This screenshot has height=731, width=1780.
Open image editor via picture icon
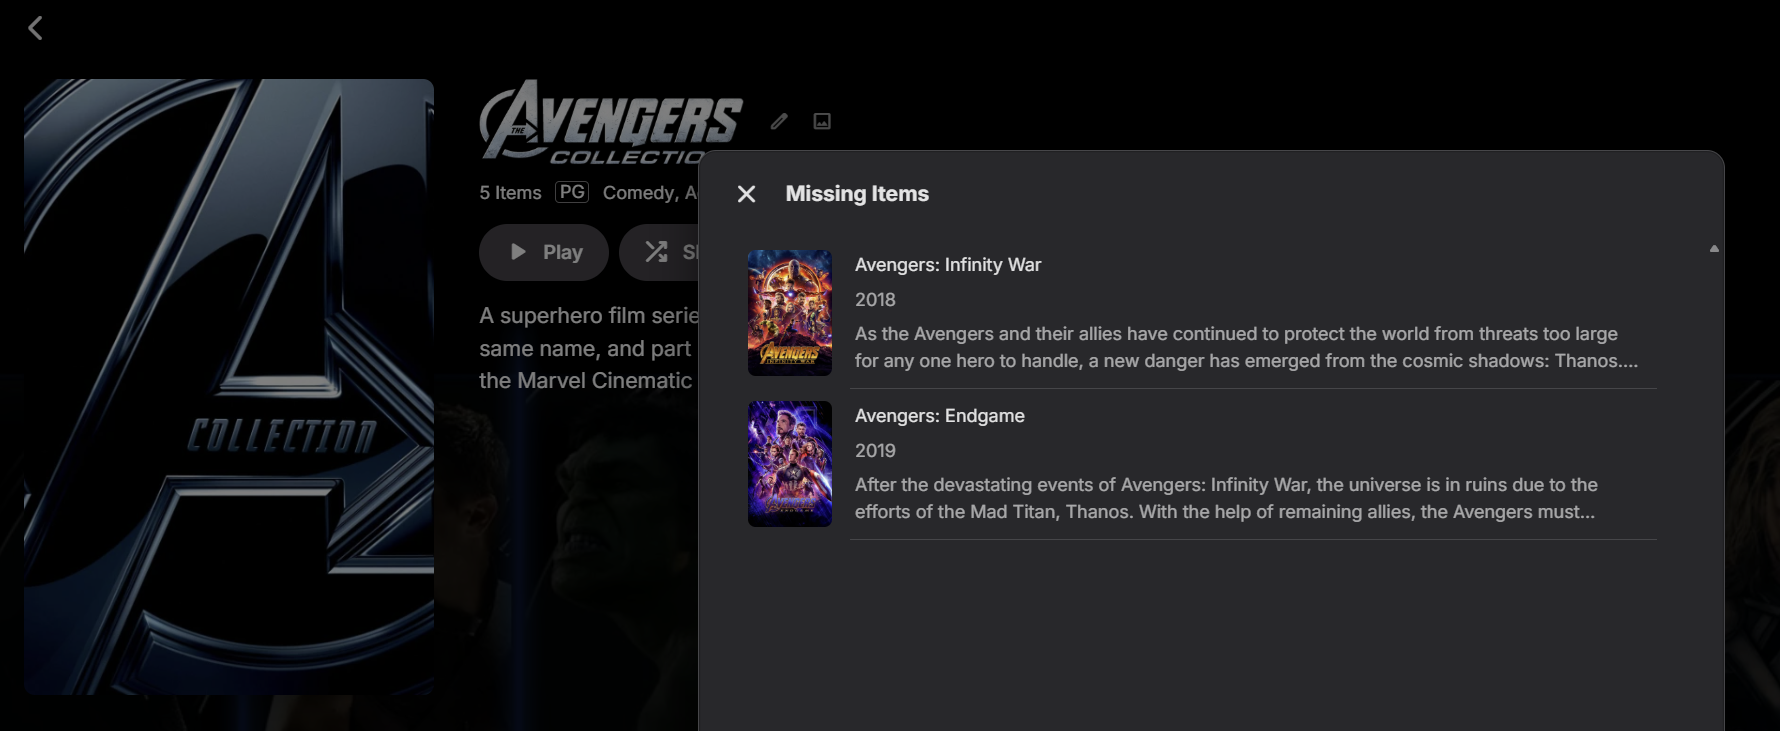[822, 121]
